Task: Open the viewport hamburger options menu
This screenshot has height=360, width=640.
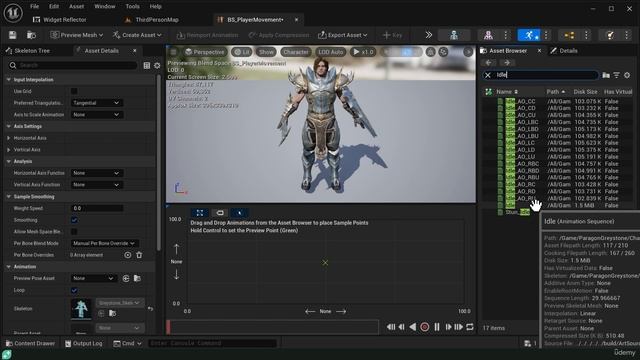Action: [173, 52]
